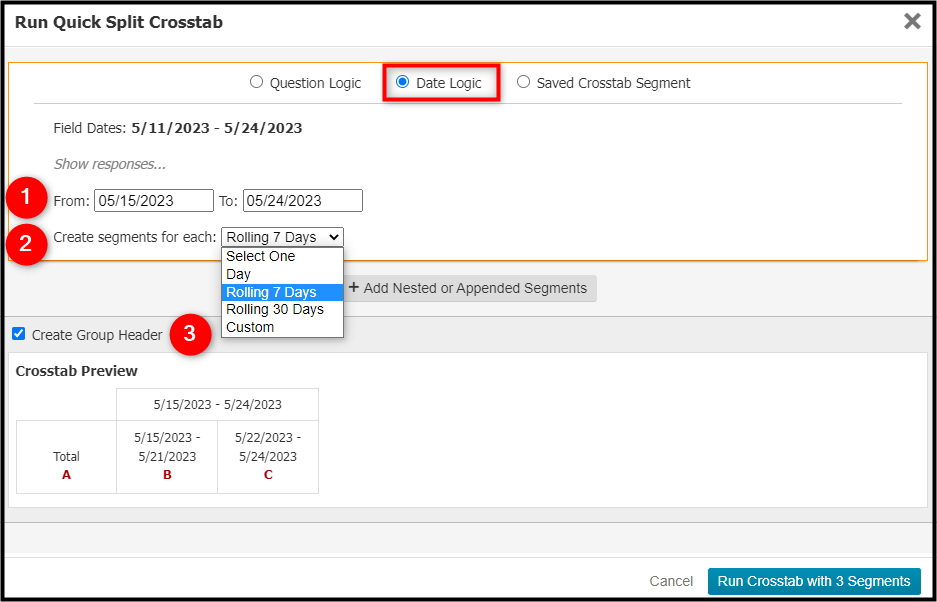937x602 pixels.
Task: Click the 5/22/2023 - 5/24/2023 column C cell
Action: point(268,457)
